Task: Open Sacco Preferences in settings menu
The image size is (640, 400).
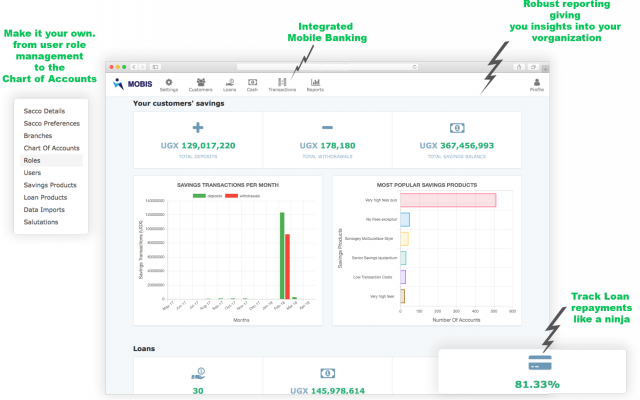Action: click(x=51, y=123)
